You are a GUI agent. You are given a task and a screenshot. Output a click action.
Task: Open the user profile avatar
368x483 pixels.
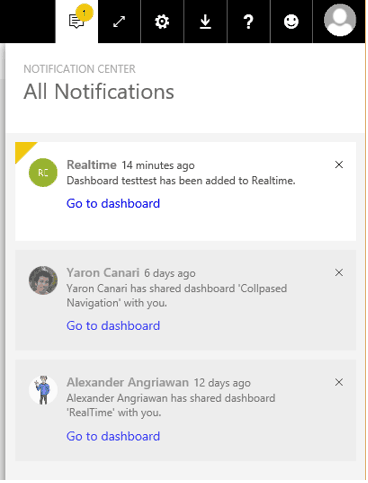tap(340, 20)
